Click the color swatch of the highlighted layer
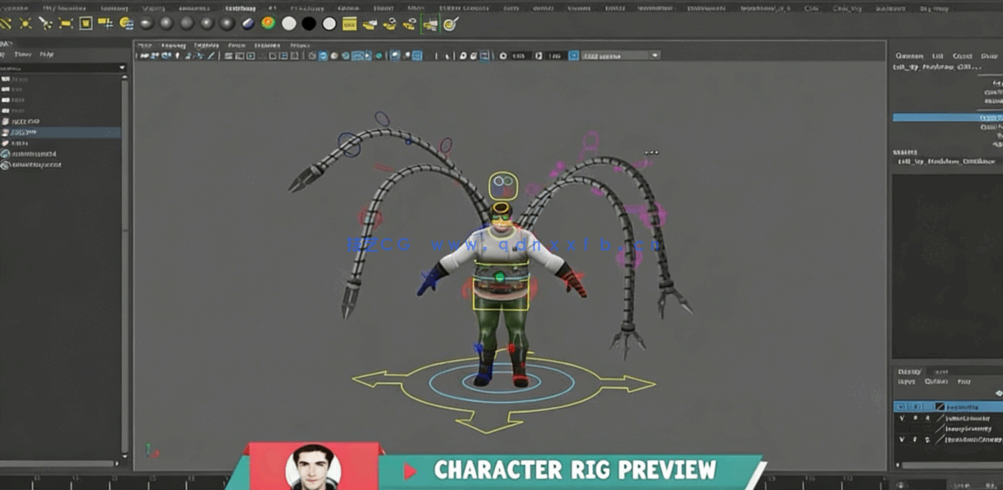This screenshot has width=1003, height=490. pyautogui.click(x=940, y=407)
